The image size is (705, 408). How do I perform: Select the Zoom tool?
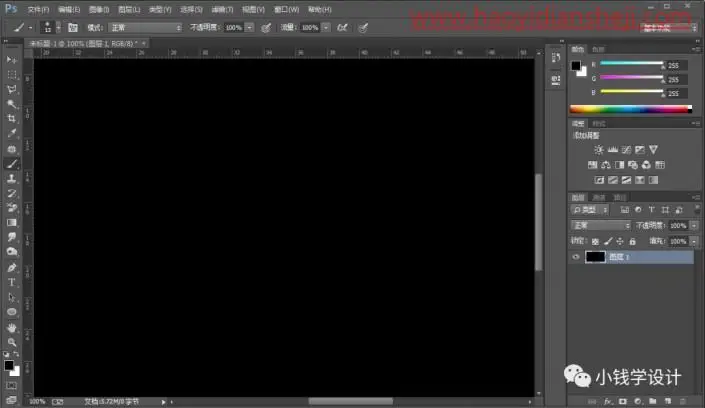point(12,342)
